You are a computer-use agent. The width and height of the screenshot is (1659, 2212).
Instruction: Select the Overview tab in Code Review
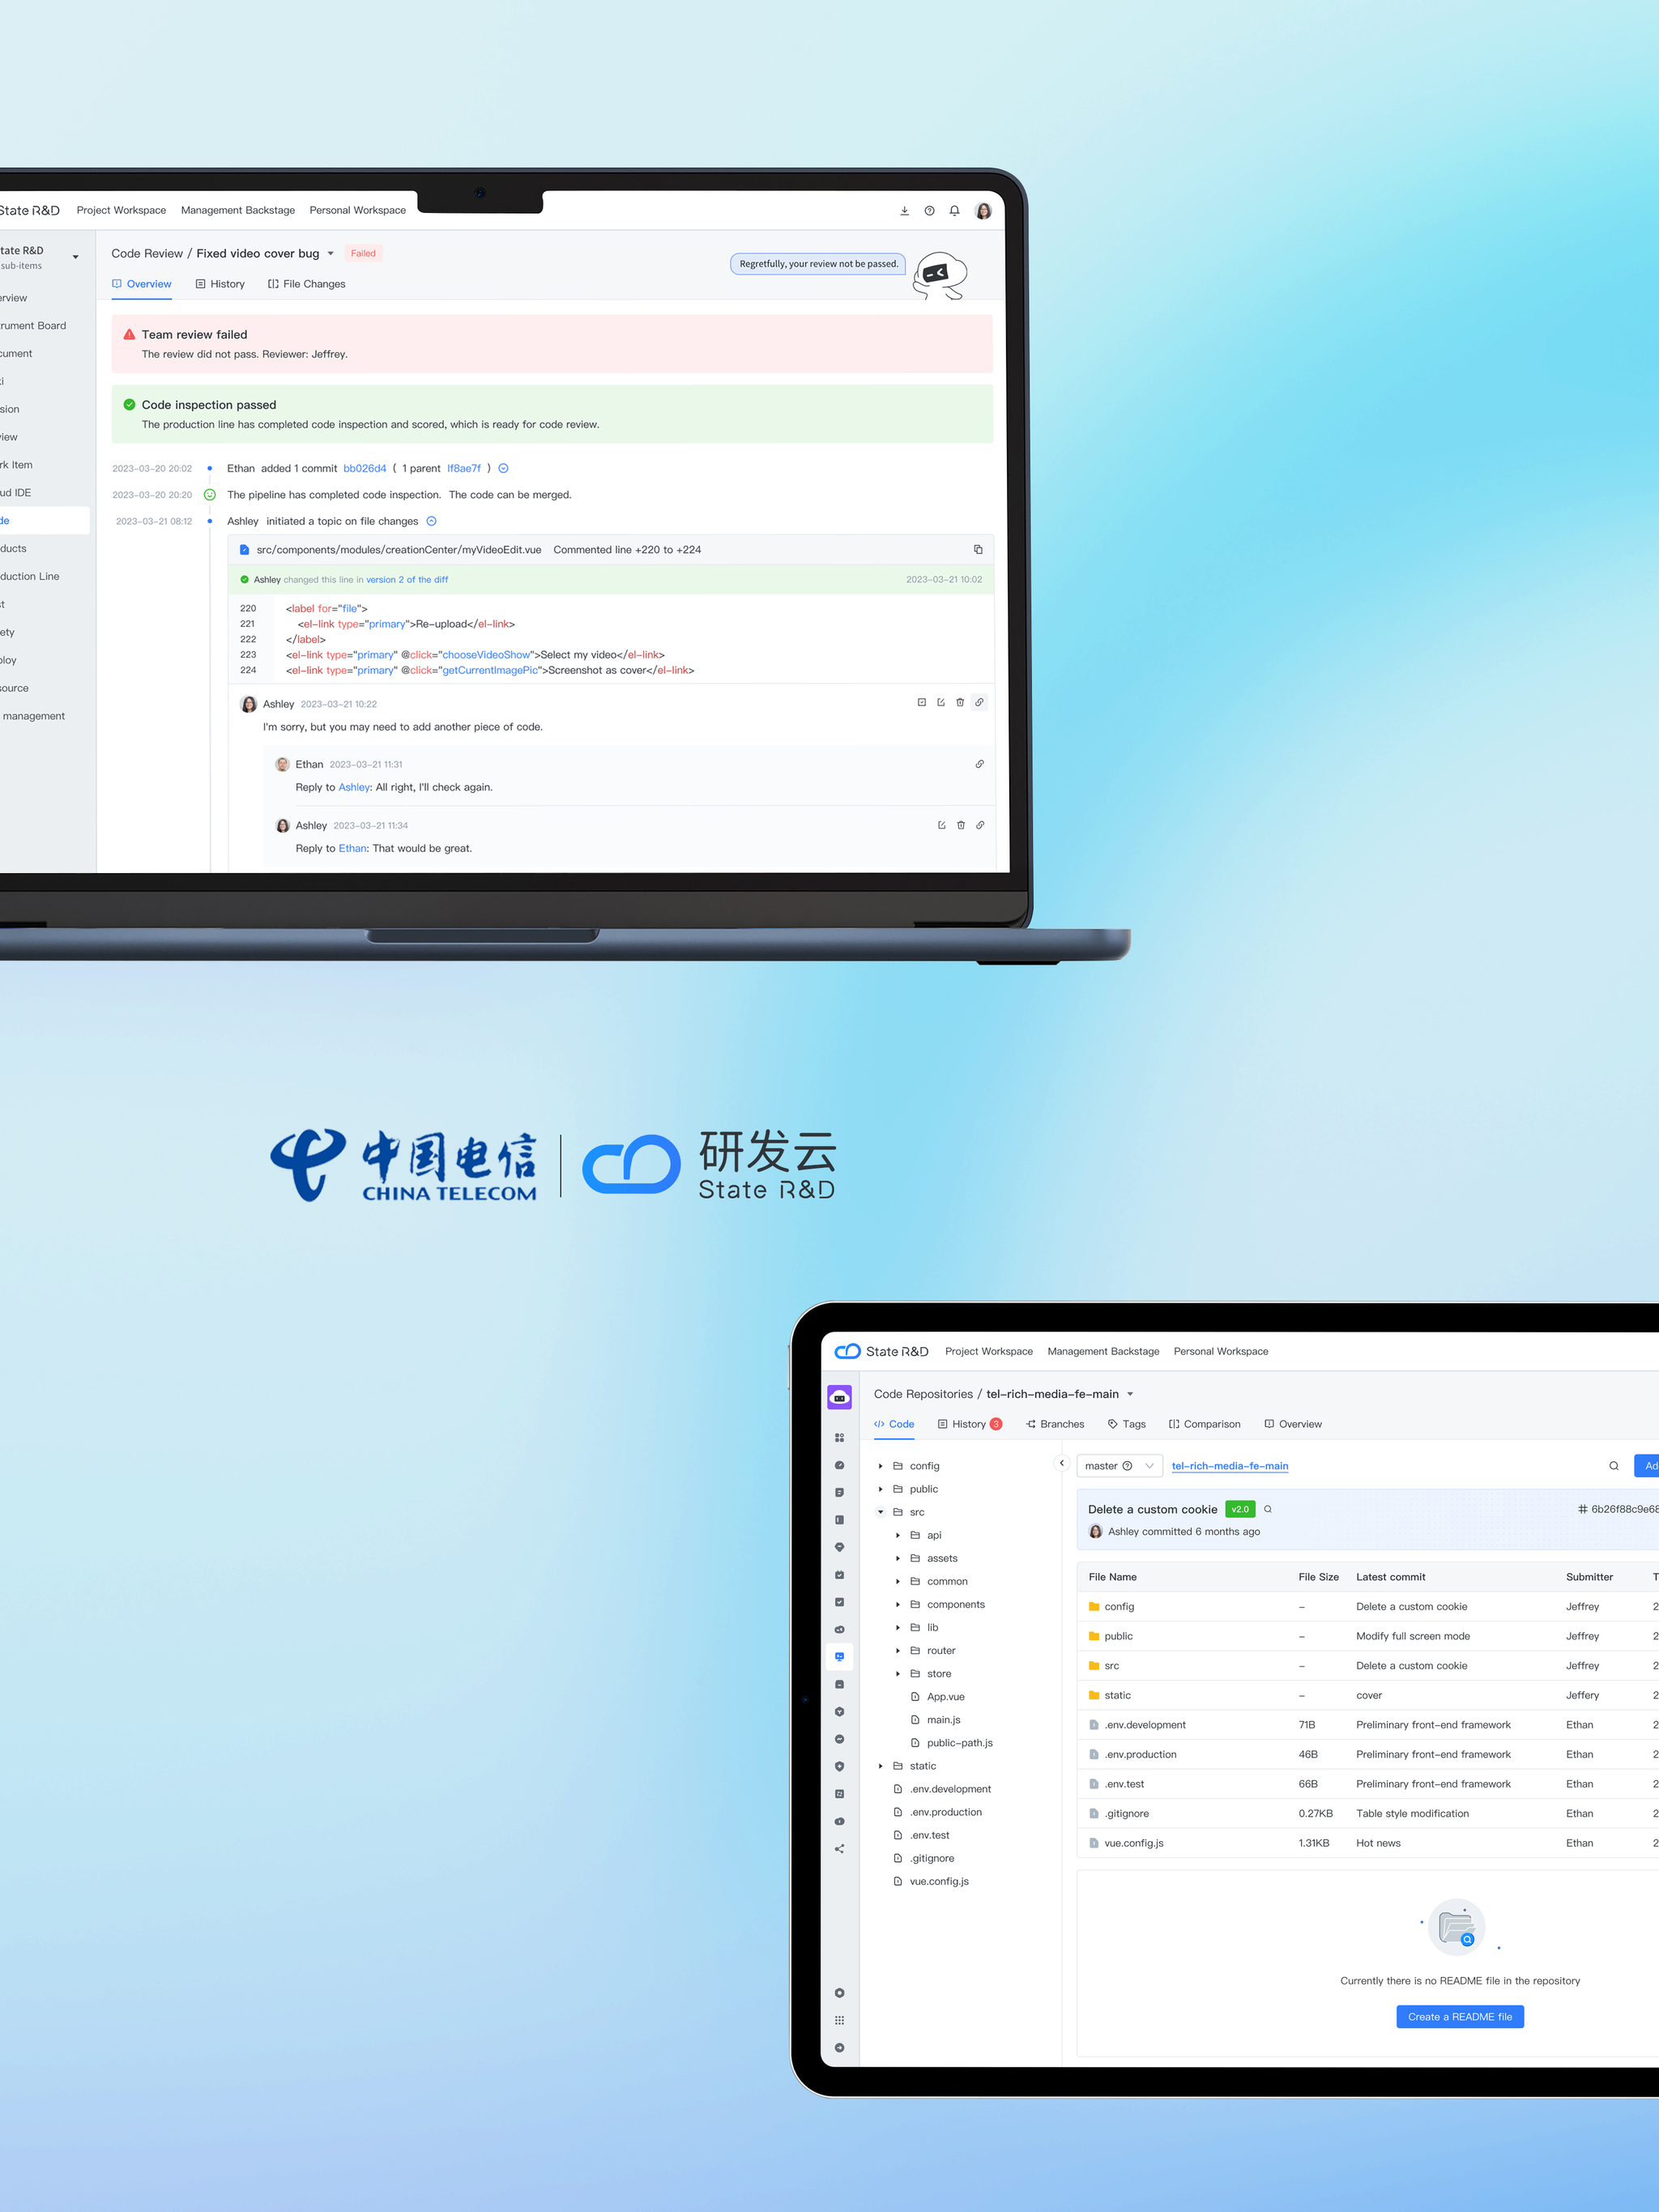tap(141, 284)
